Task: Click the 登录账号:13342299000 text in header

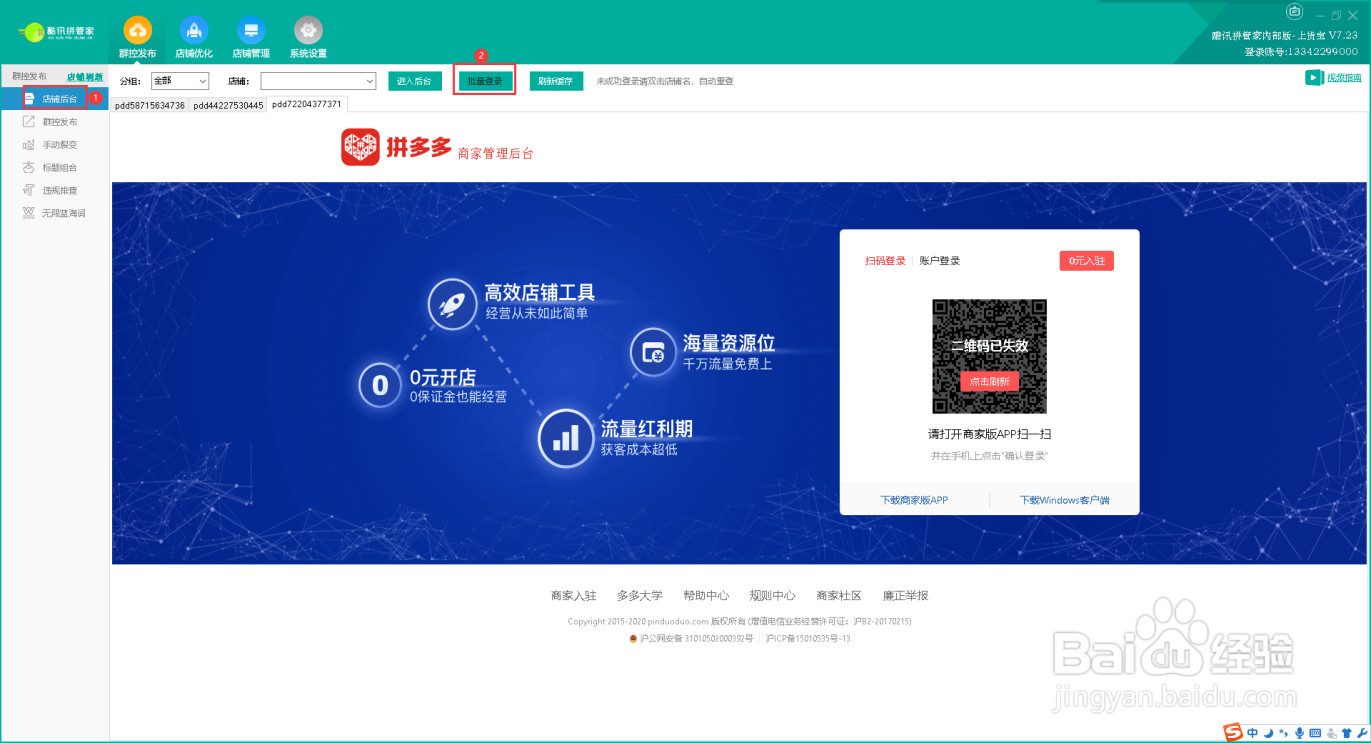Action: pyautogui.click(x=1301, y=51)
